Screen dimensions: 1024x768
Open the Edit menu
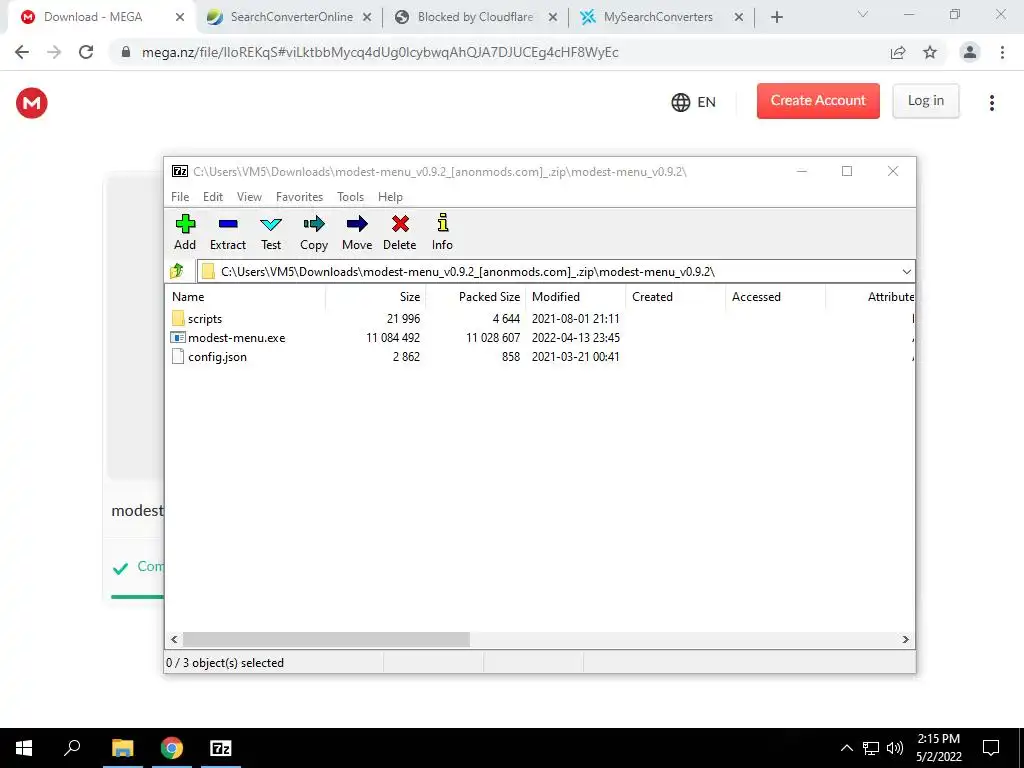[x=213, y=197]
